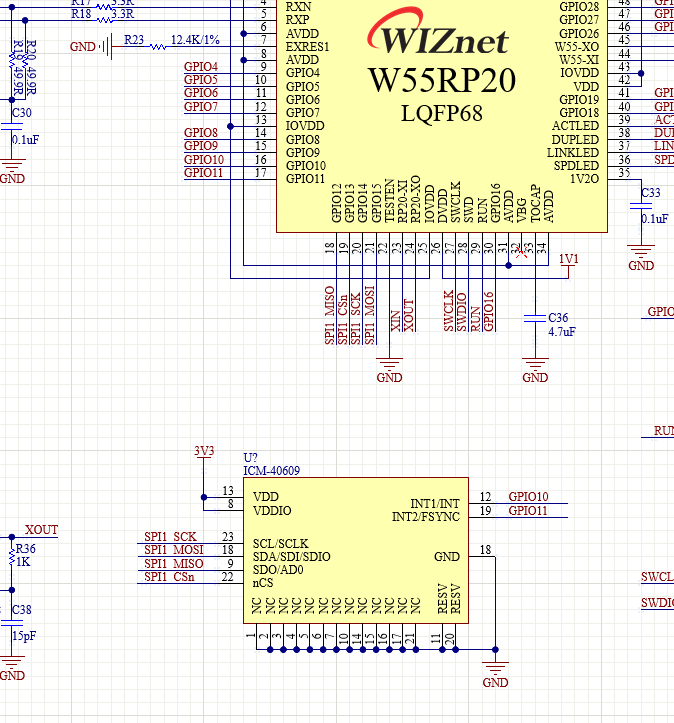Select the INT2/FSYNC pin name
674x723 pixels.
pos(426,517)
